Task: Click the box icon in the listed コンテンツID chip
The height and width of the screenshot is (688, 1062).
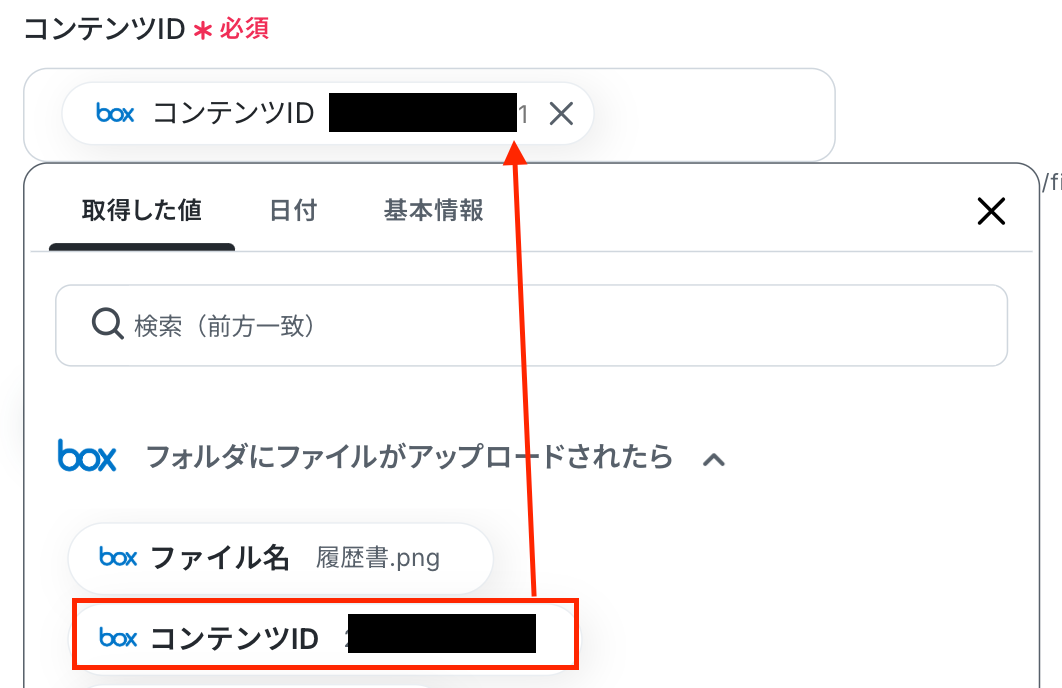Action: (x=118, y=637)
